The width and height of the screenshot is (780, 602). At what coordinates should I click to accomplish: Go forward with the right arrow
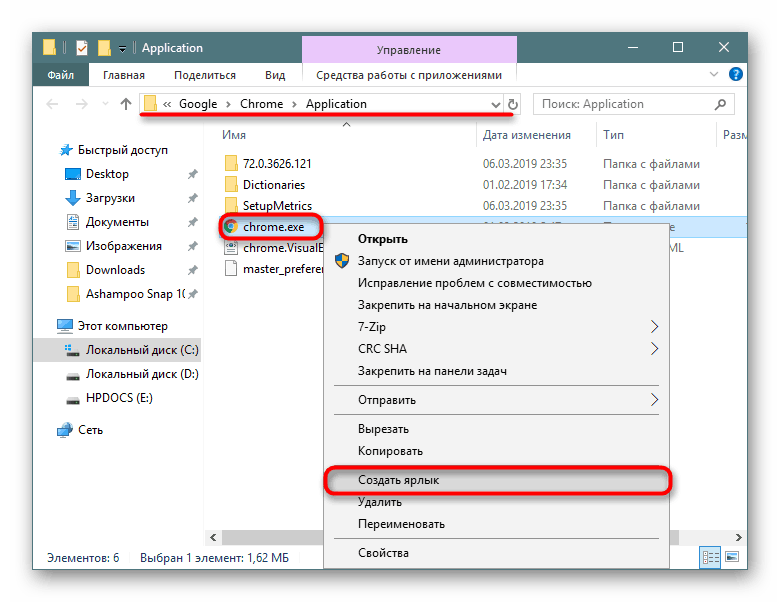[x=82, y=104]
